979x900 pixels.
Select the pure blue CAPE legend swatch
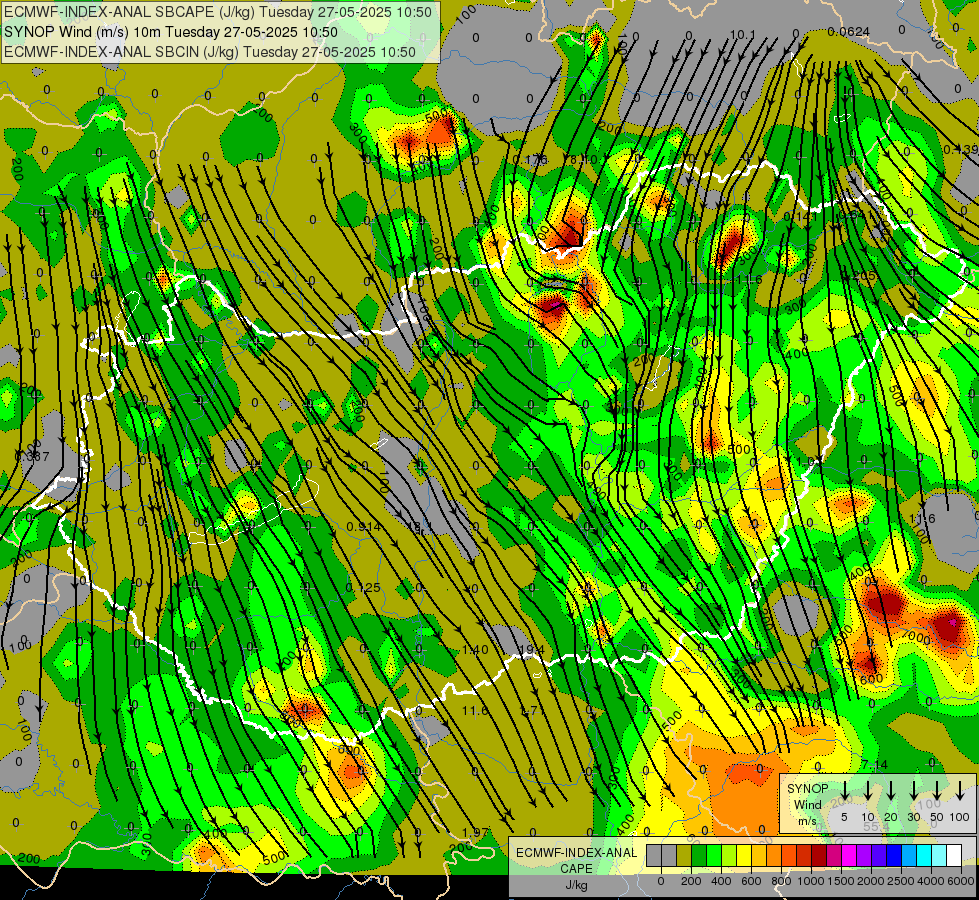tap(893, 855)
